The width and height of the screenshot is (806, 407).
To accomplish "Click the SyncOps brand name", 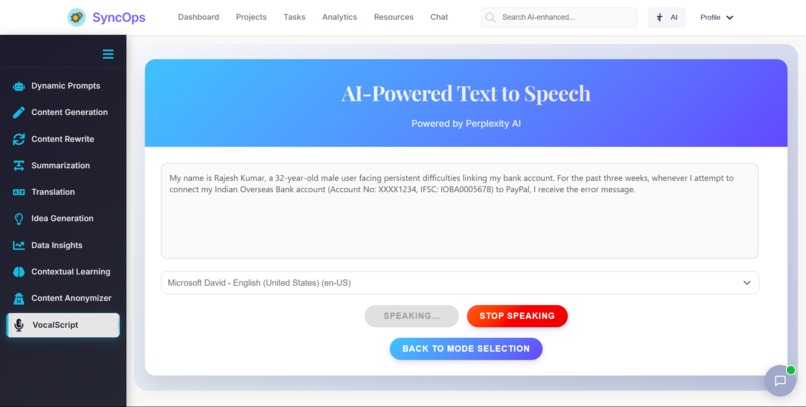I will pyautogui.click(x=119, y=17).
